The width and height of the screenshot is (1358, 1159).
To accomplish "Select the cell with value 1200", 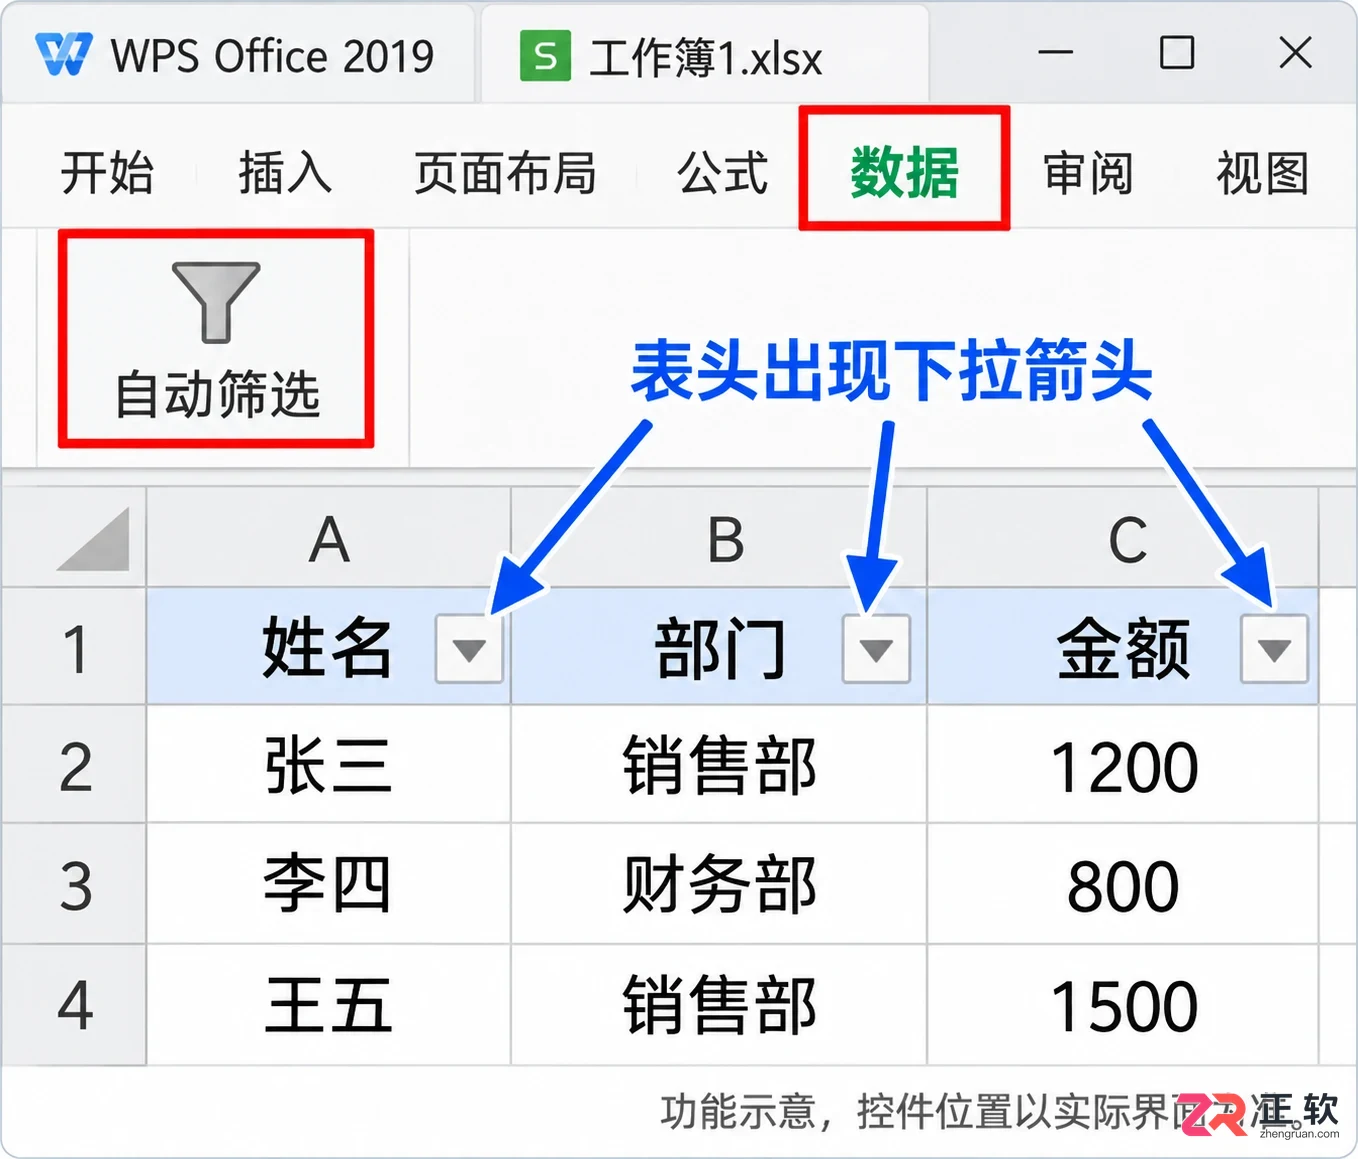I will (1123, 766).
